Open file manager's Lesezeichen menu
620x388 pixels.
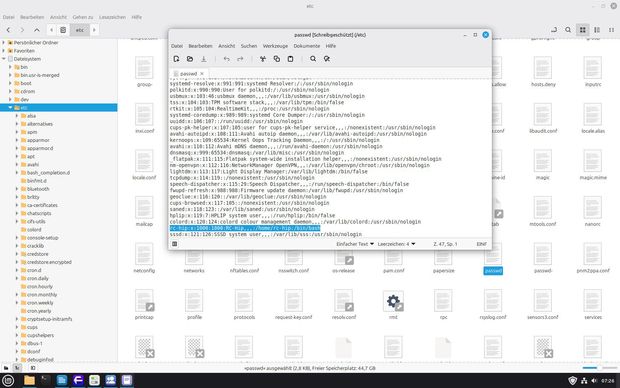click(x=112, y=17)
